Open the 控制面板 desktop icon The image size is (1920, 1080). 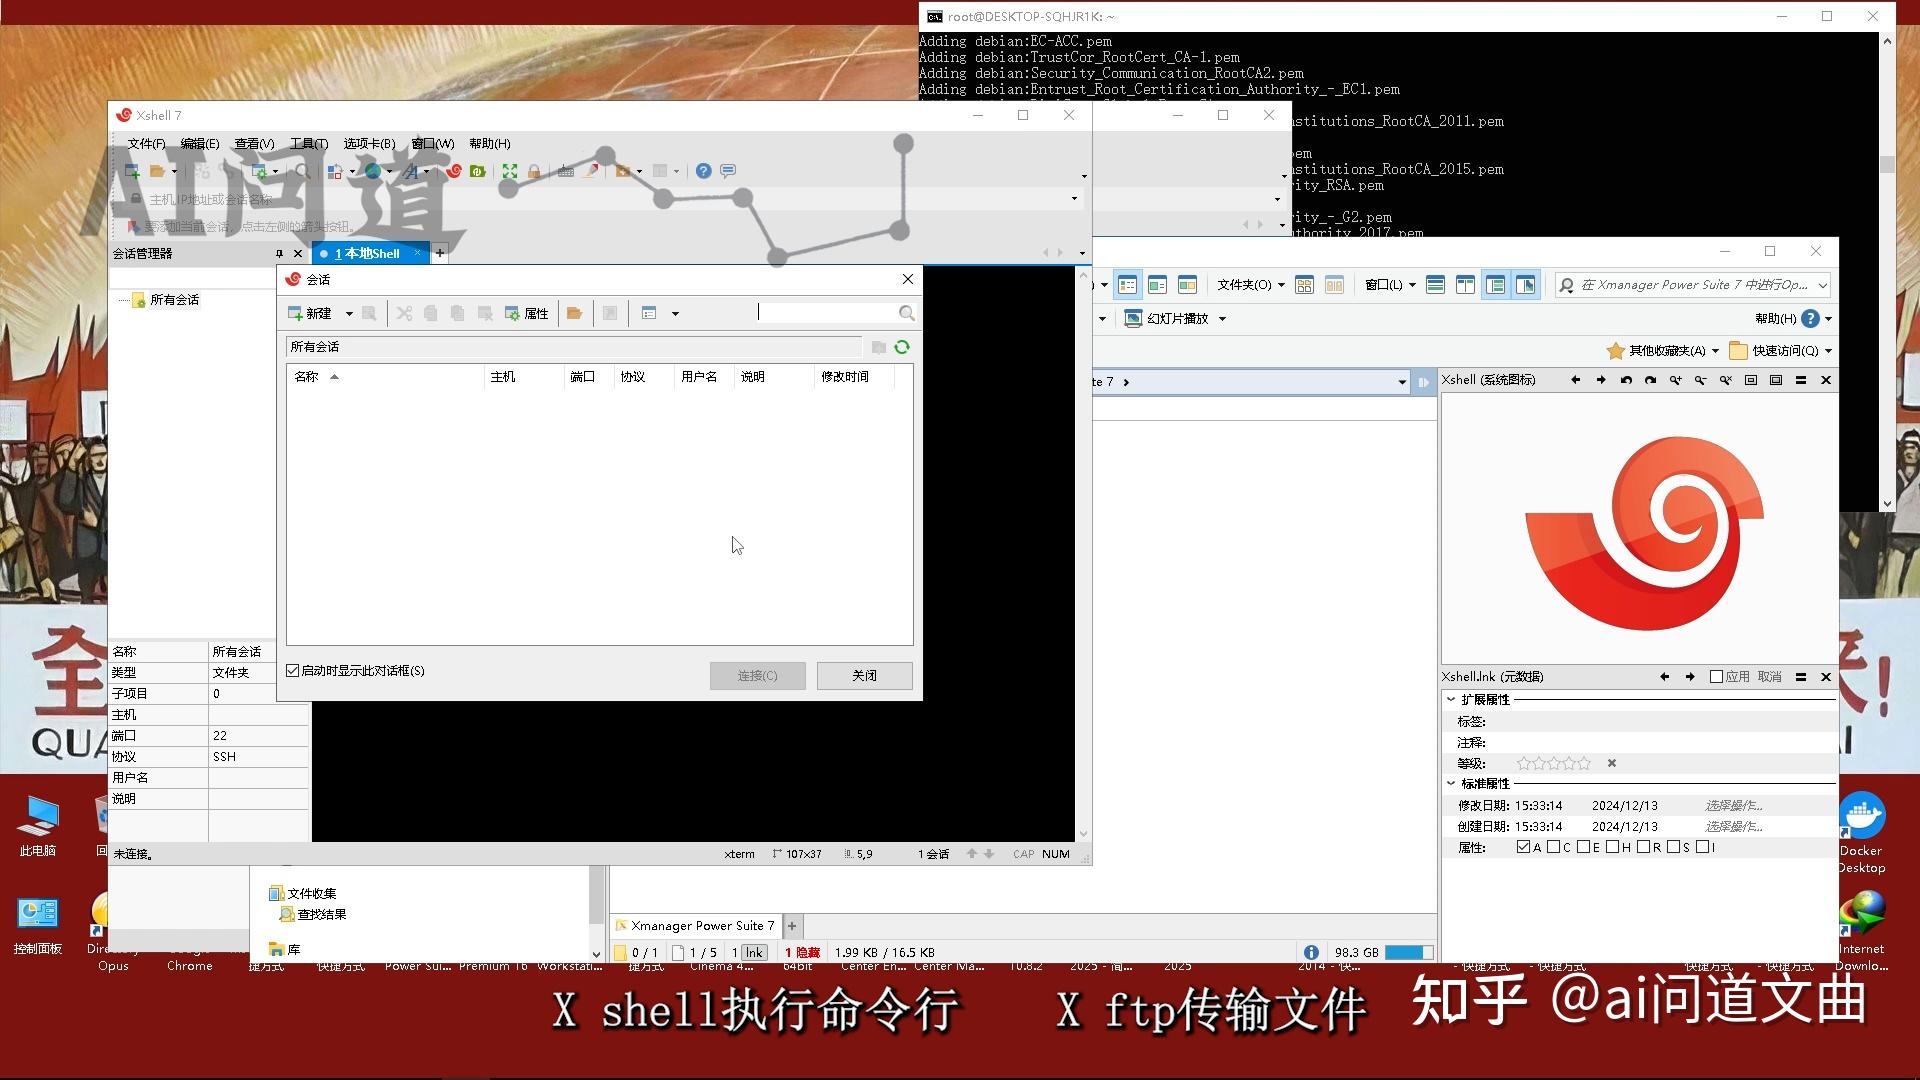coord(38,926)
